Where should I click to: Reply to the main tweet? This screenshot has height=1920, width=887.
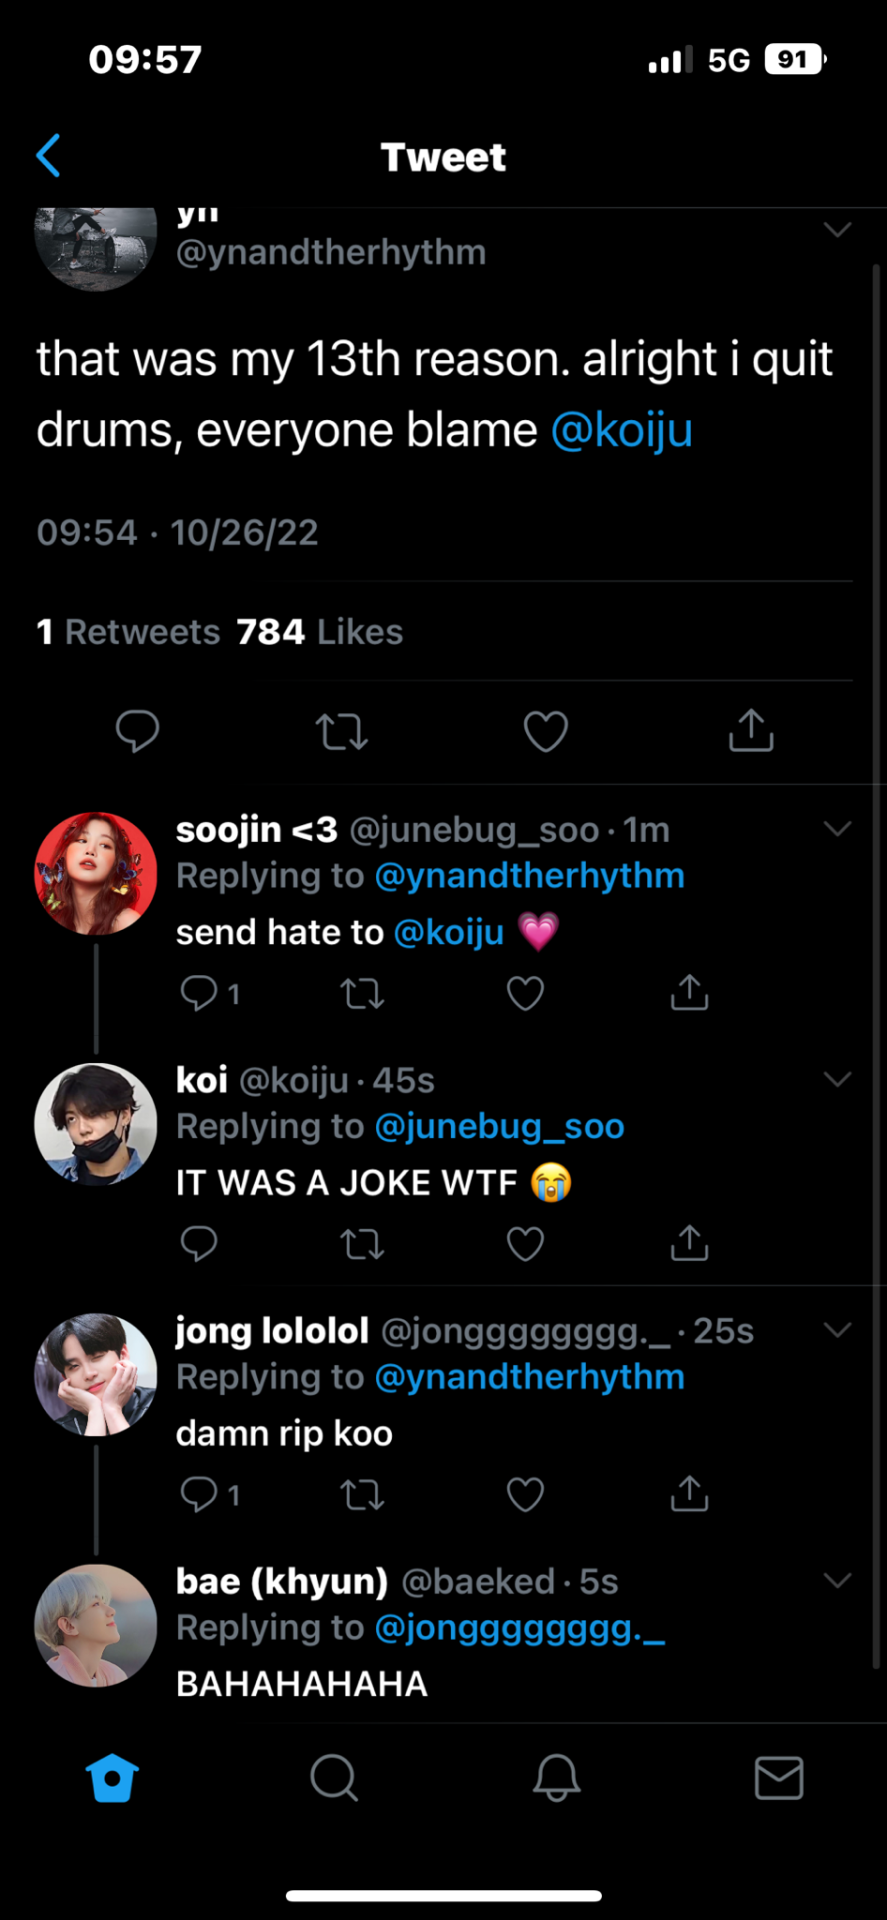click(138, 731)
